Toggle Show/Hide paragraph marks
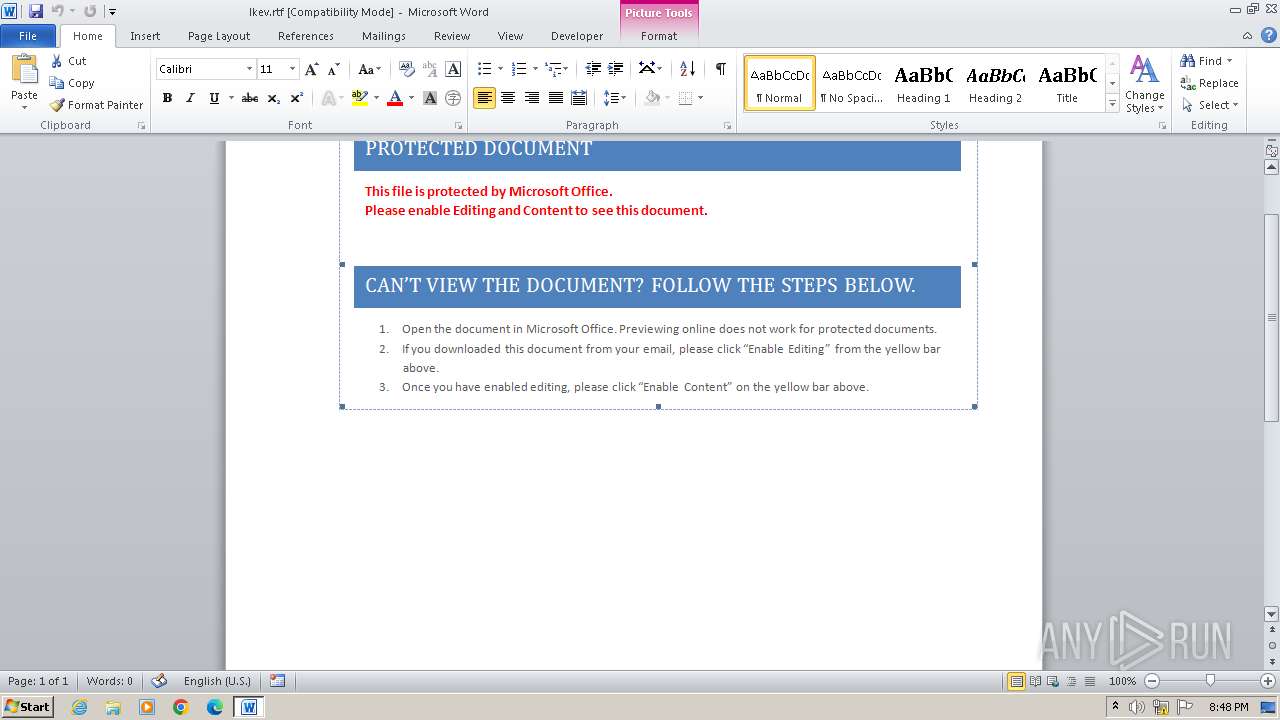 tap(720, 69)
